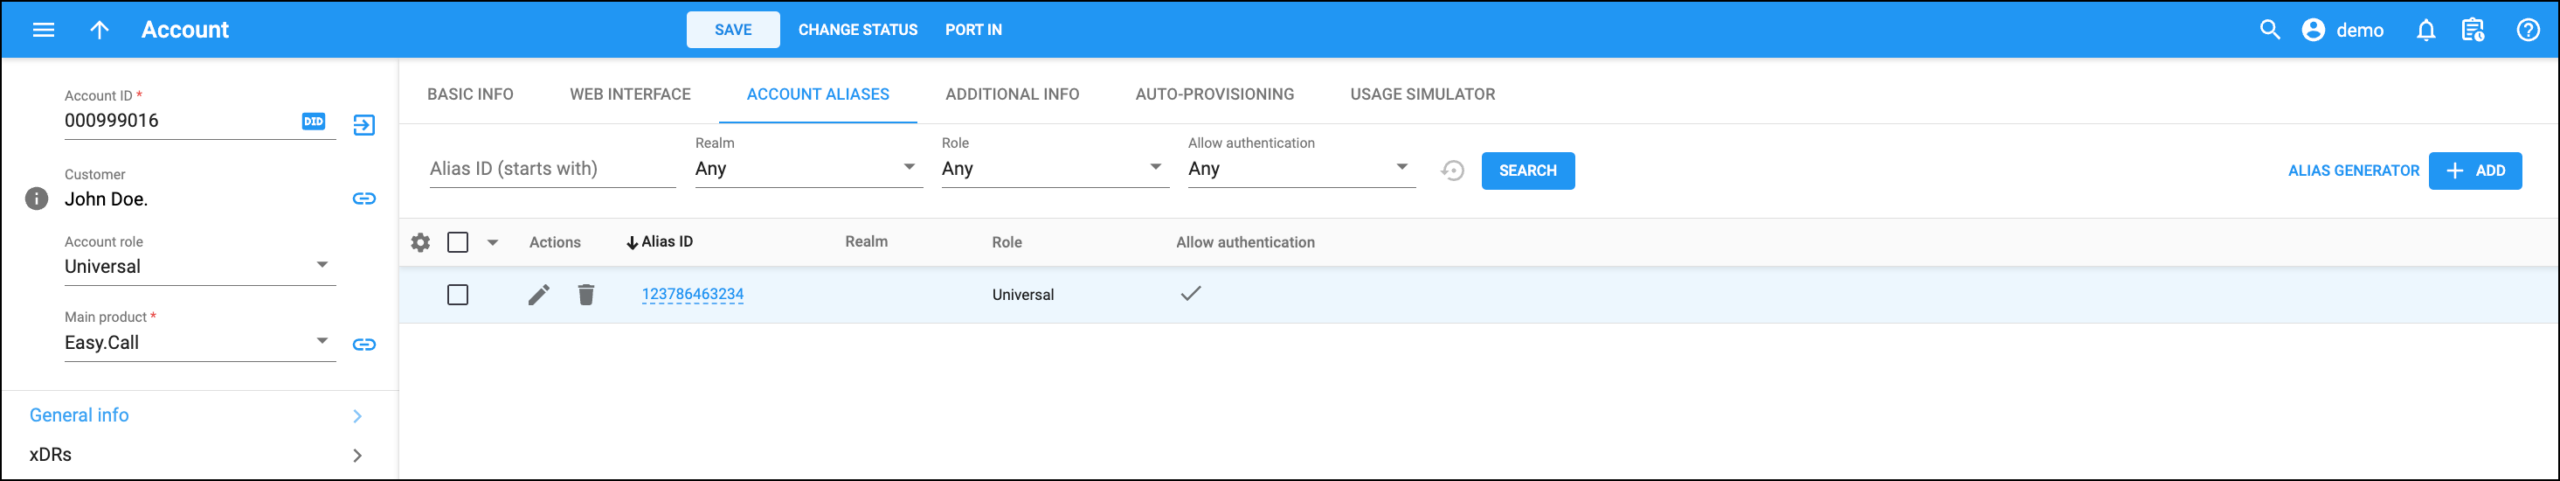Open the Main product dropdown
This screenshot has height=481, width=2560.
(x=200, y=342)
